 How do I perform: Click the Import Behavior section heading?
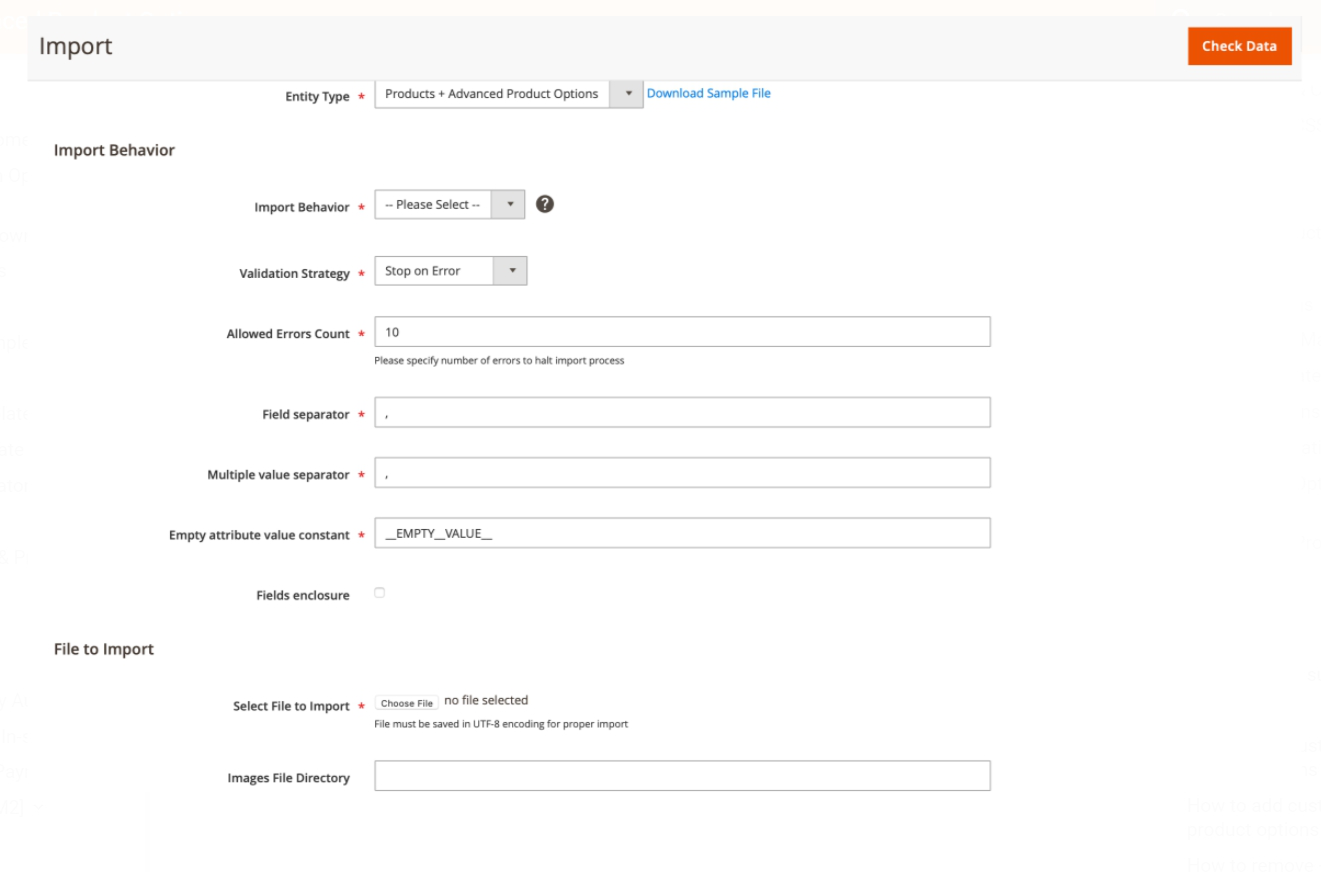pos(114,150)
